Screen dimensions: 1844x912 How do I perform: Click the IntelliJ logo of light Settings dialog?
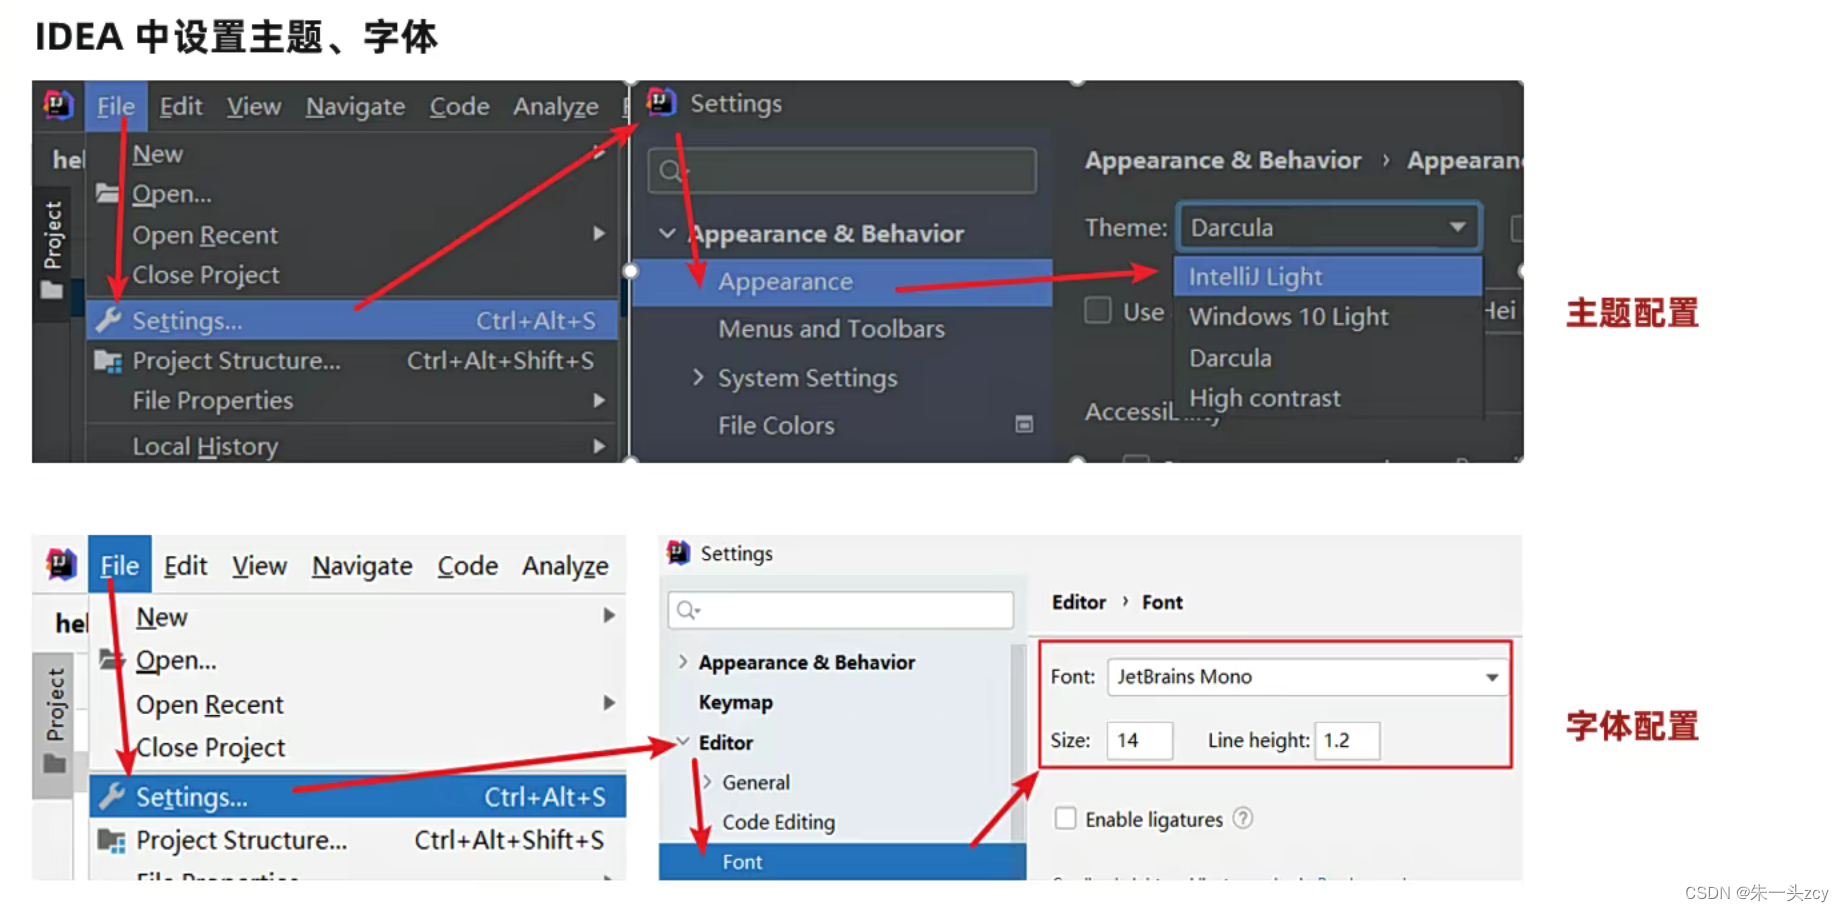click(679, 552)
